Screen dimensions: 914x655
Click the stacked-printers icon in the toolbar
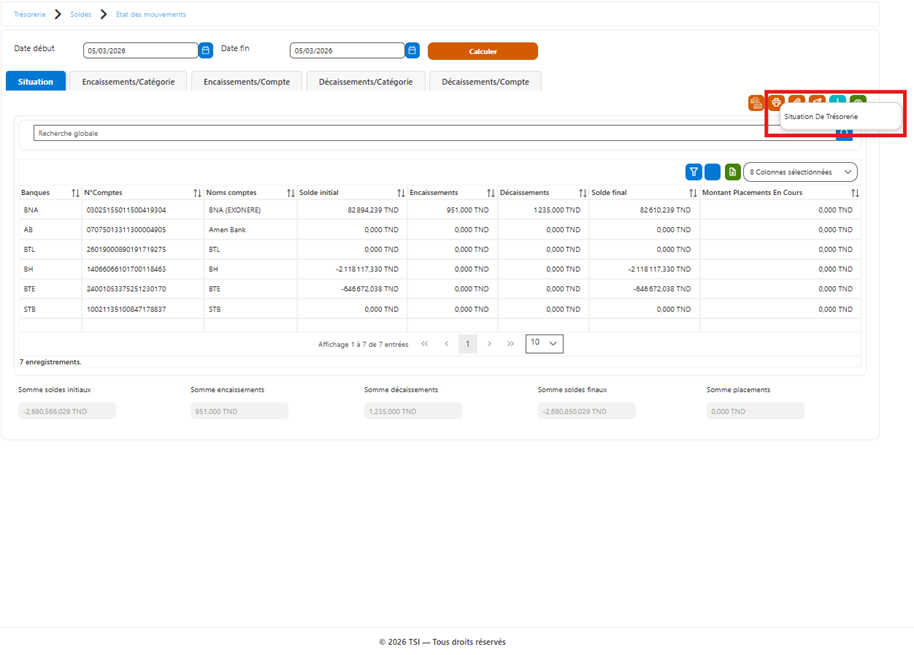756,103
